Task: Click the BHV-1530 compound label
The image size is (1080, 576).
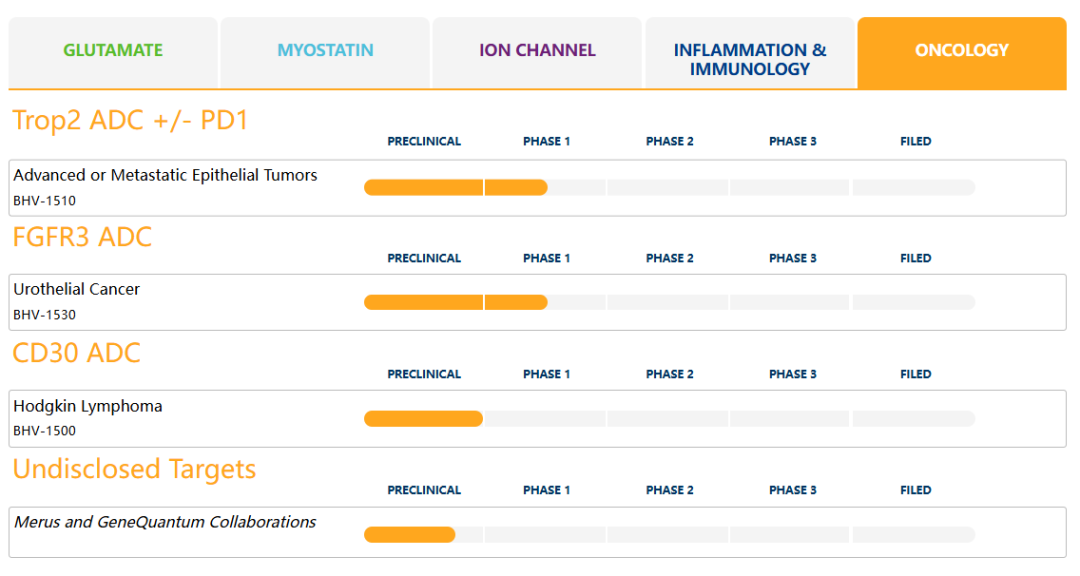Action: (44, 315)
